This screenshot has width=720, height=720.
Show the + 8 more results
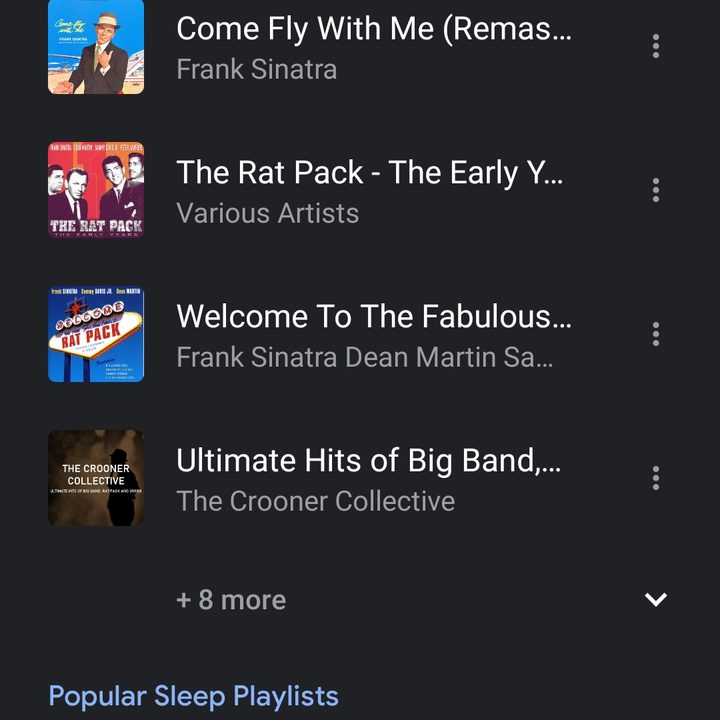(x=231, y=600)
